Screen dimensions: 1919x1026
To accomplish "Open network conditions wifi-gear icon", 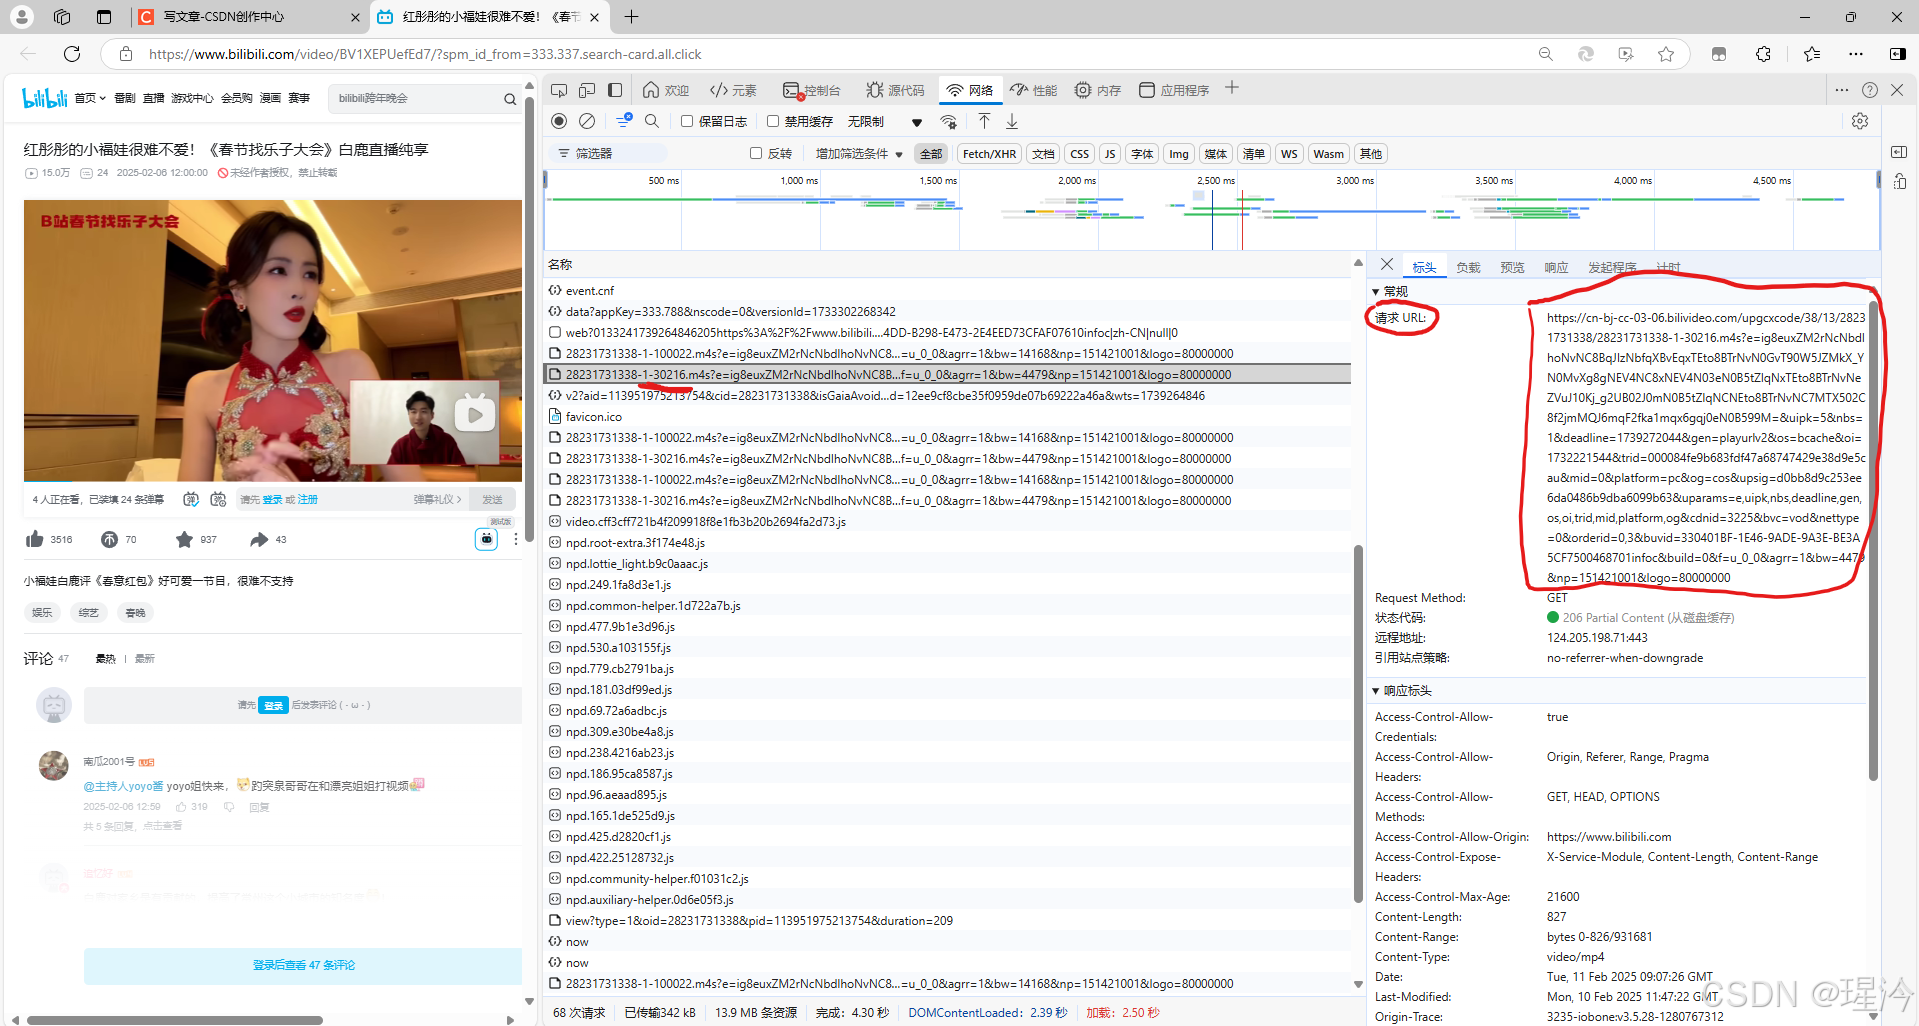I will point(949,121).
